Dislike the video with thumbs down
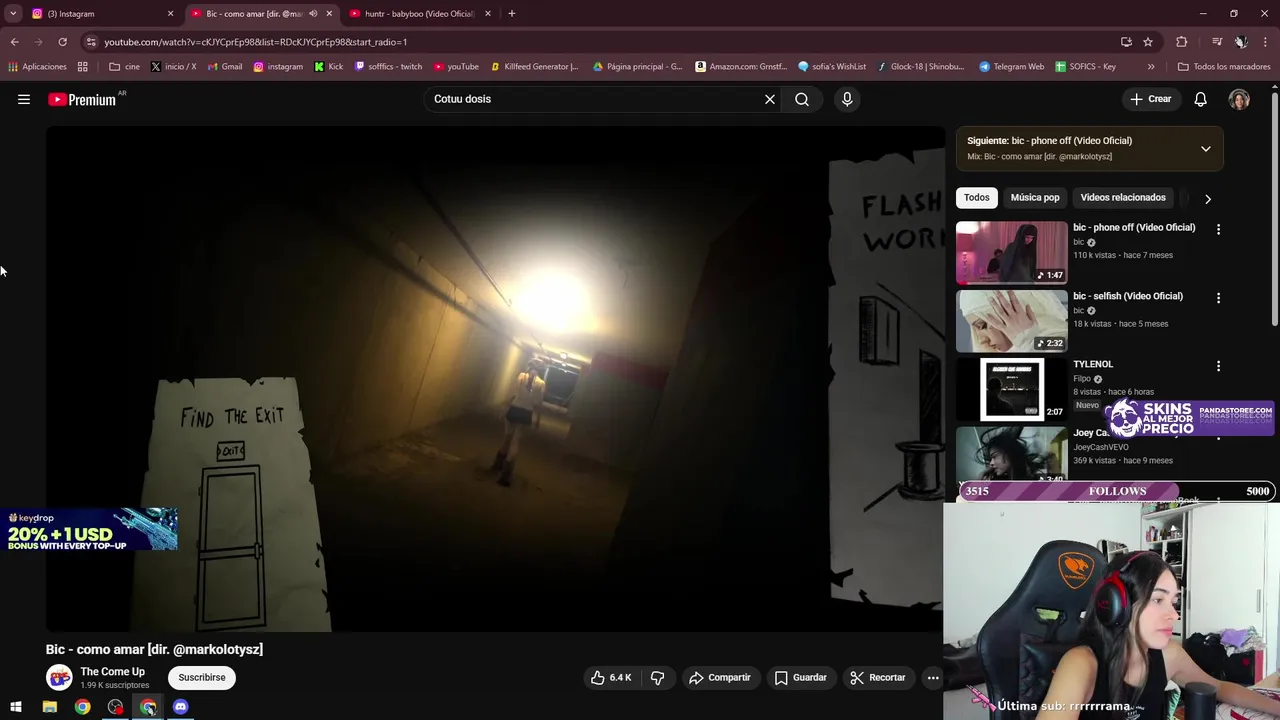This screenshot has height=720, width=1280. coord(657,677)
